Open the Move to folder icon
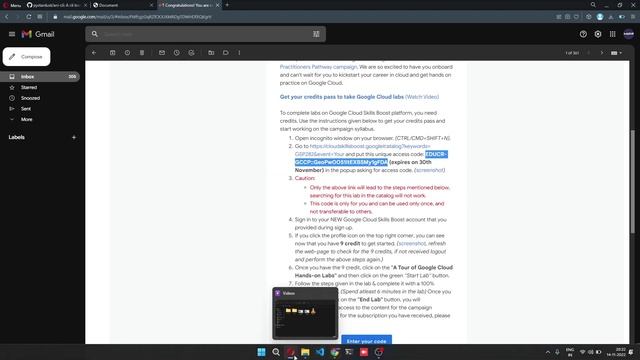640x360 pixels. click(211, 53)
